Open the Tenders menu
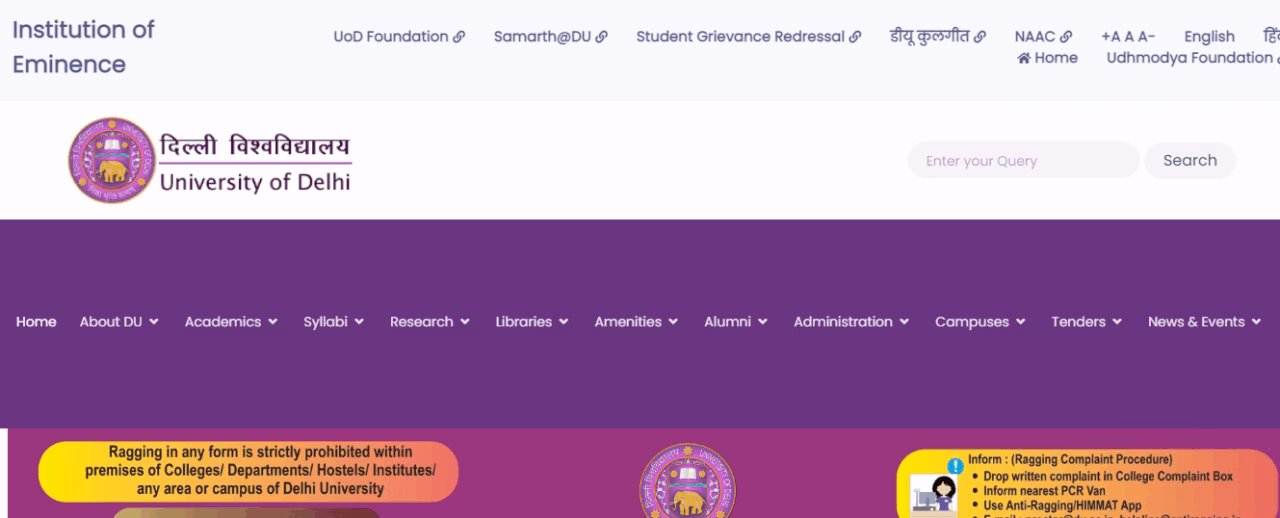Screen dimensions: 1280x518 pos(1086,322)
